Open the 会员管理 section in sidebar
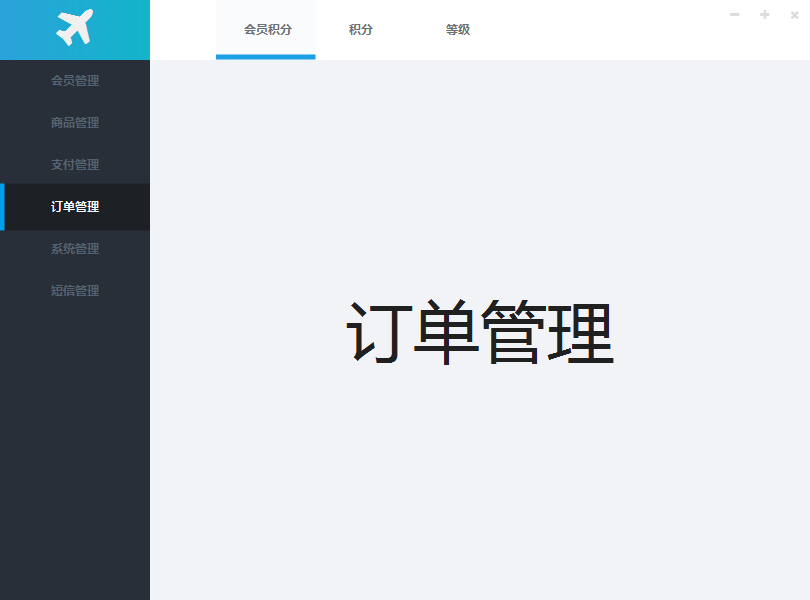810x600 pixels. (x=75, y=80)
